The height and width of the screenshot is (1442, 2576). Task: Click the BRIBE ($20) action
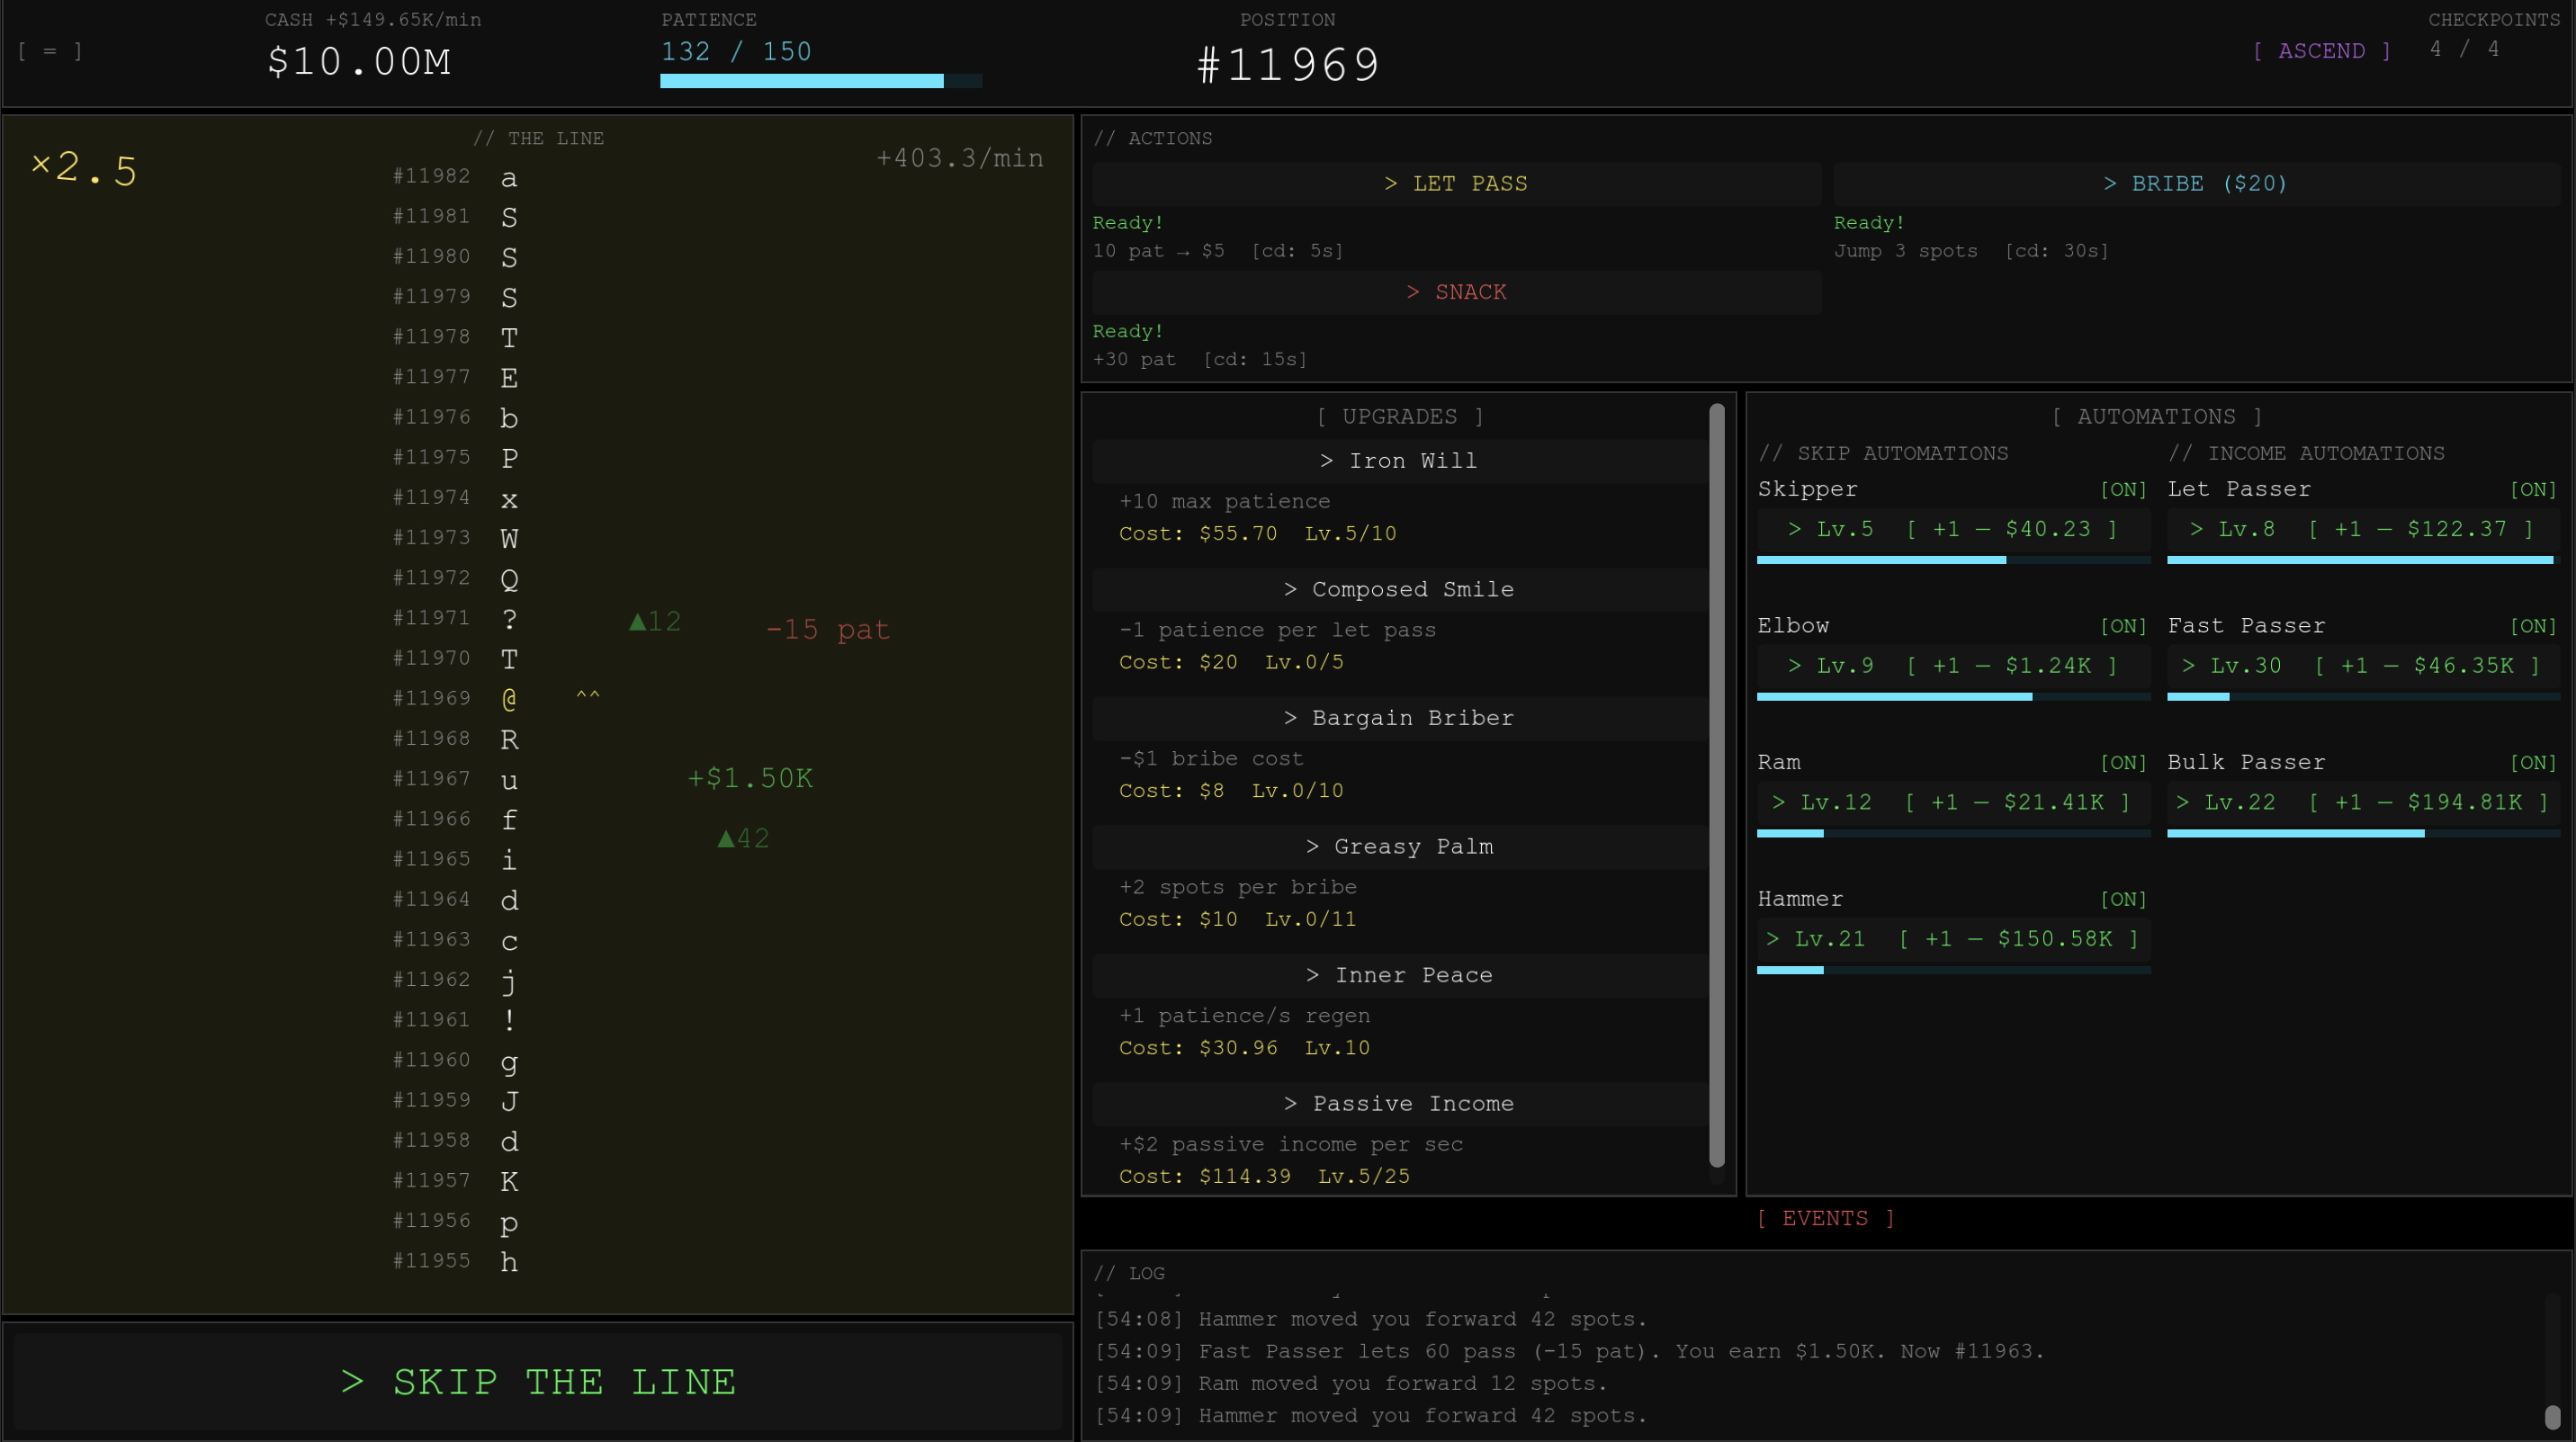click(x=2196, y=184)
